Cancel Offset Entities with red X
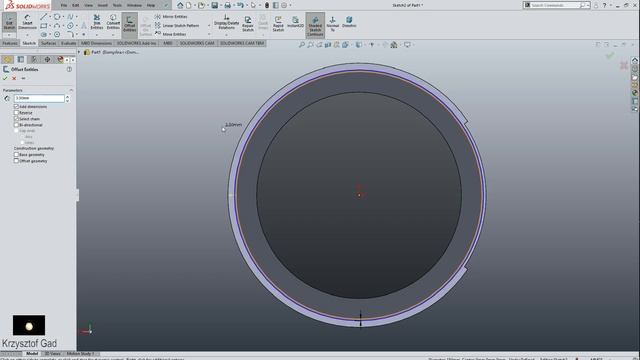640x360 pixels. [14, 78]
